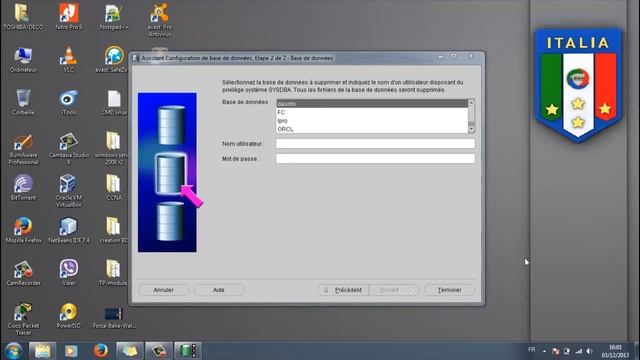640x360 pixels.
Task: Select the windows server 2008 r2 folder
Action: click(x=112, y=149)
